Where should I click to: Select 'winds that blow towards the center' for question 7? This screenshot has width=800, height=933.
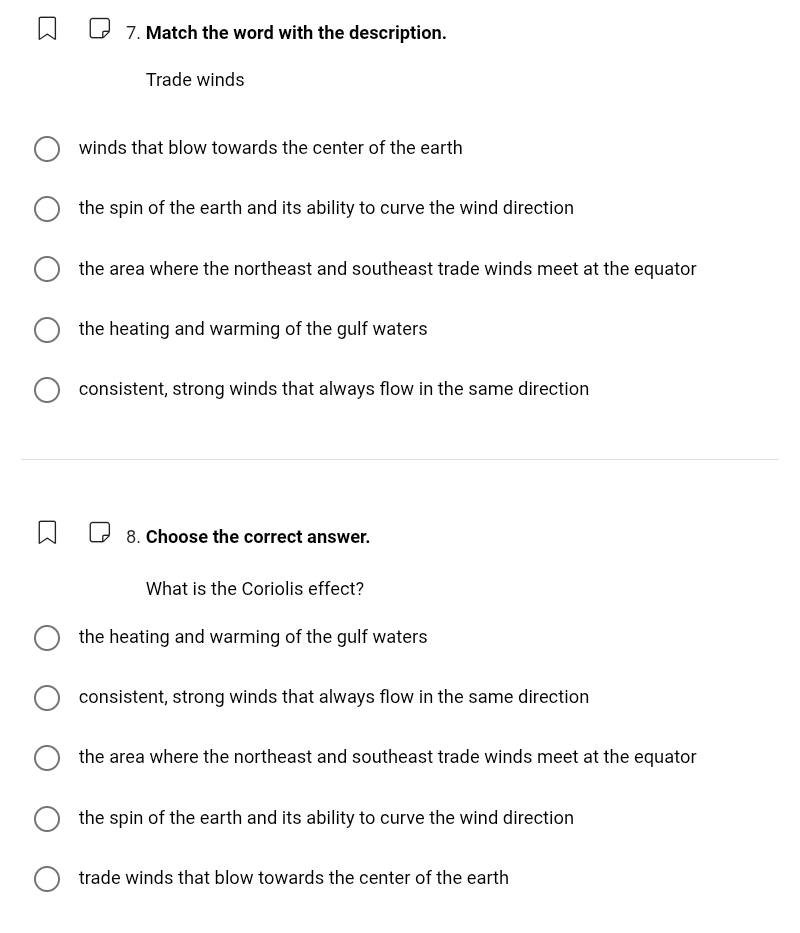point(47,149)
